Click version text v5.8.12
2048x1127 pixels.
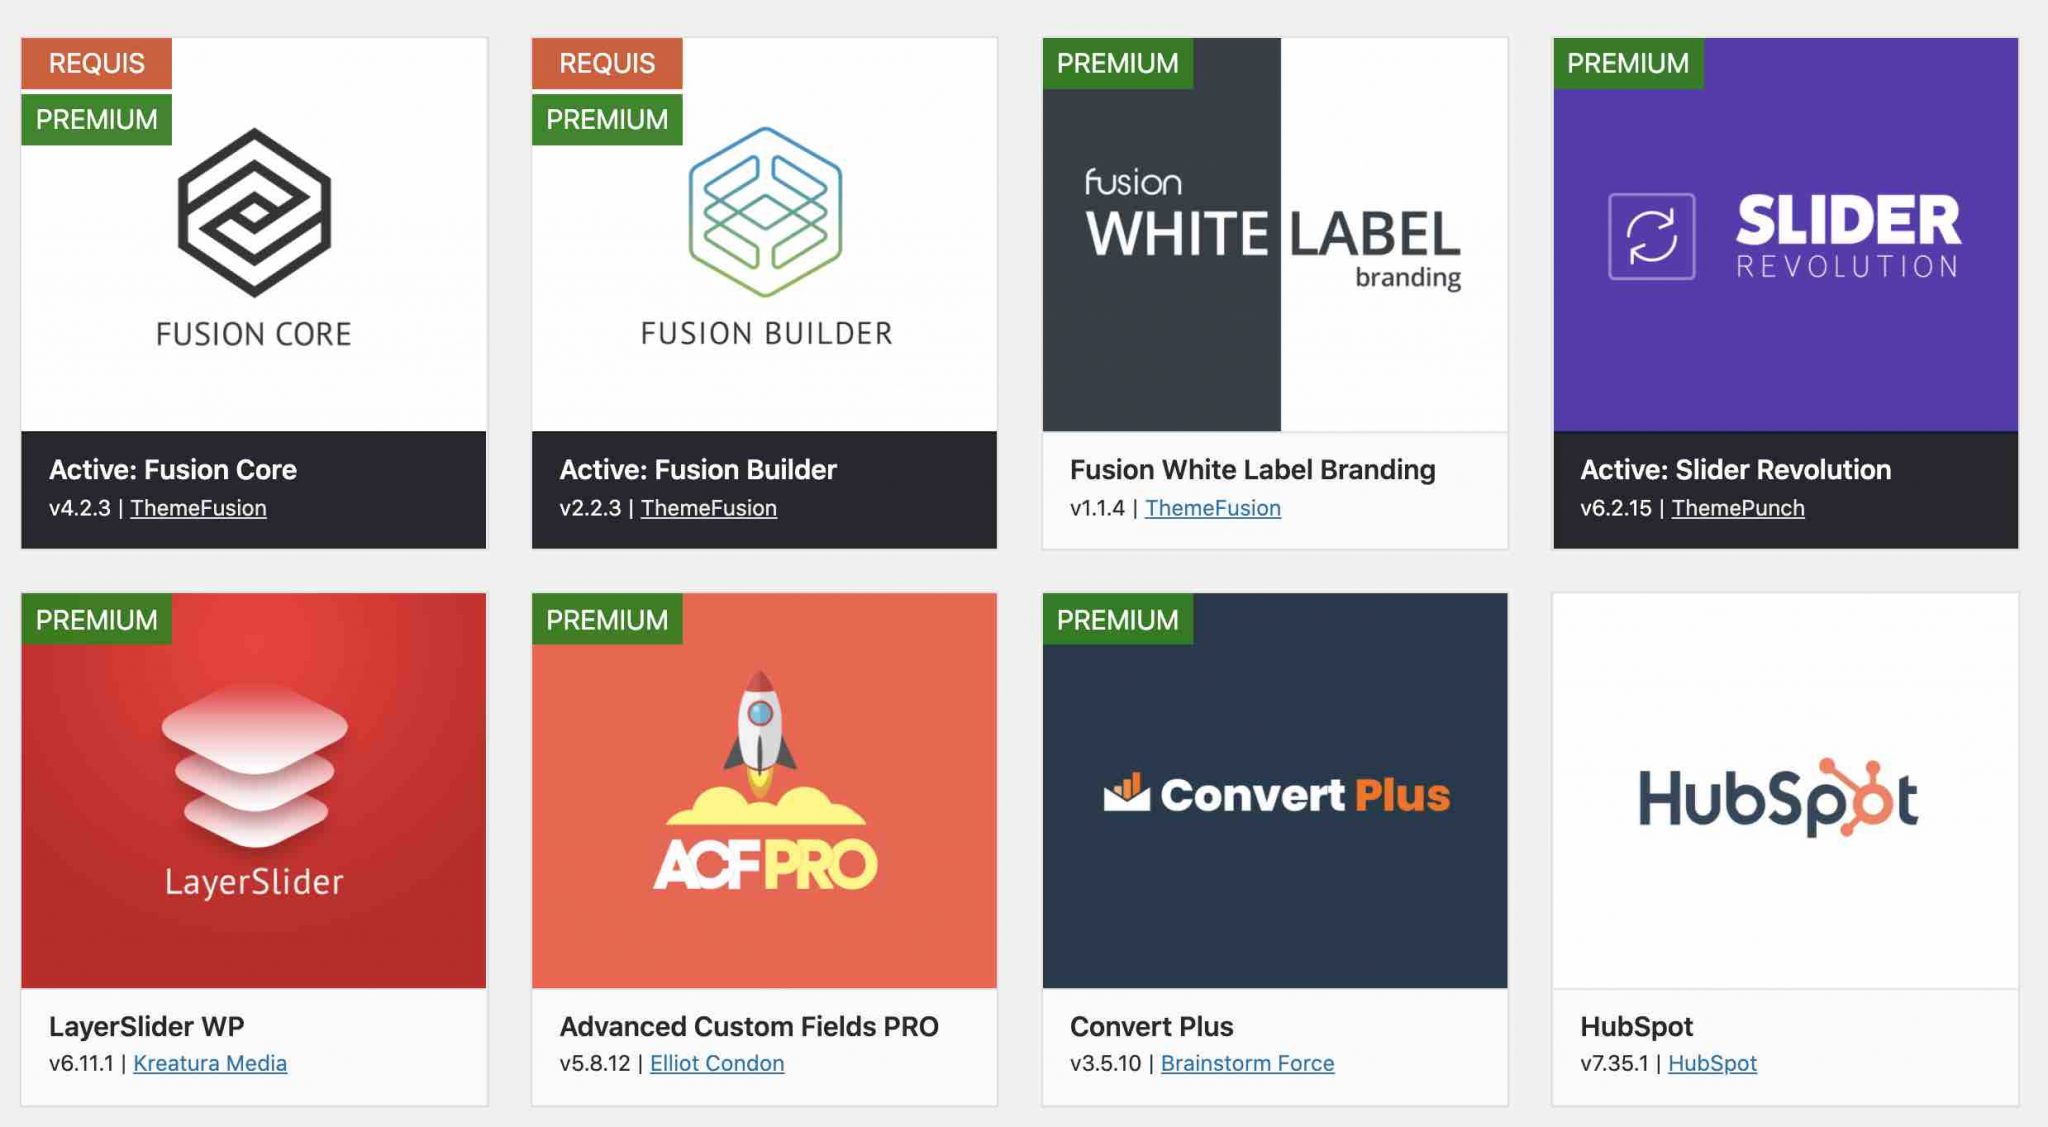(595, 1063)
